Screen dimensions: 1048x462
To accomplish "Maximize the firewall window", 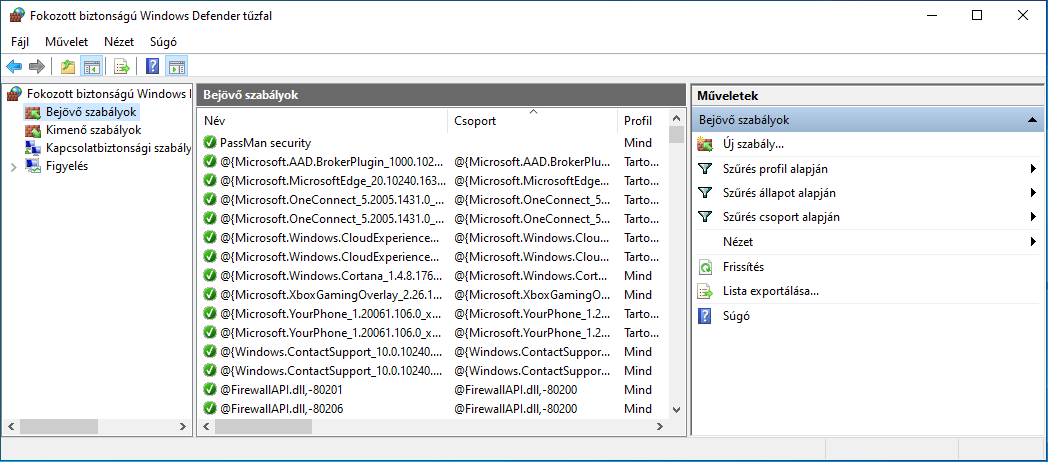I will coord(976,15).
